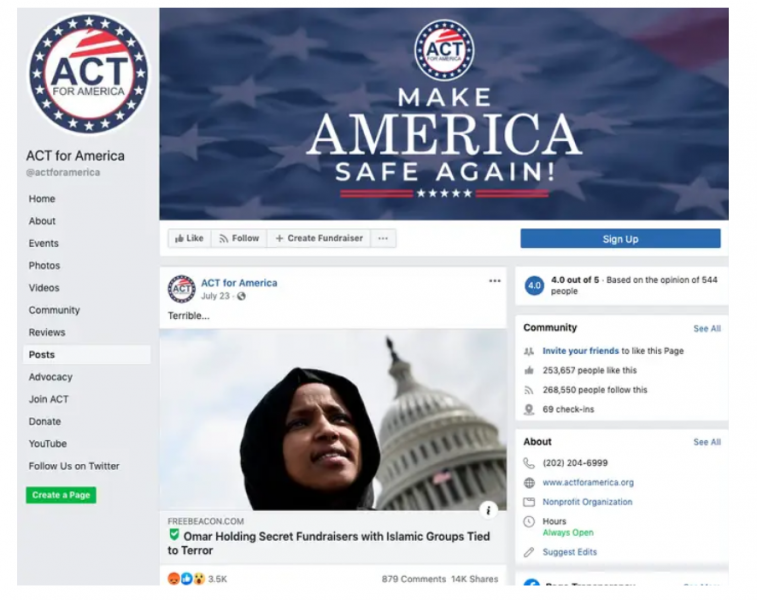Open the About section in sidebar
This screenshot has width=757, height=600.
(x=42, y=221)
